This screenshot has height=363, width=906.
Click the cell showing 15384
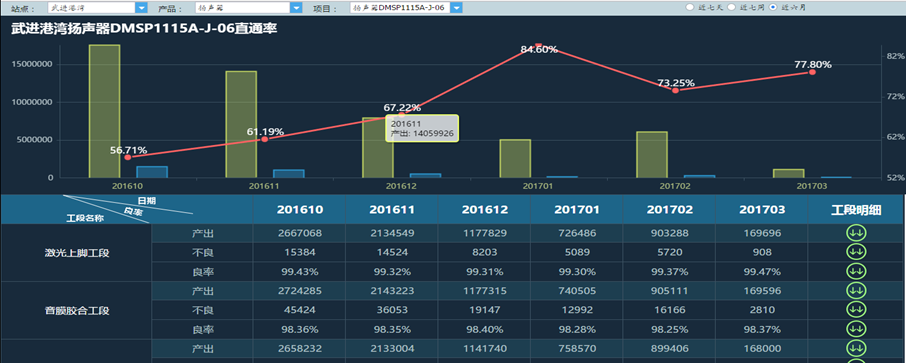tap(299, 253)
